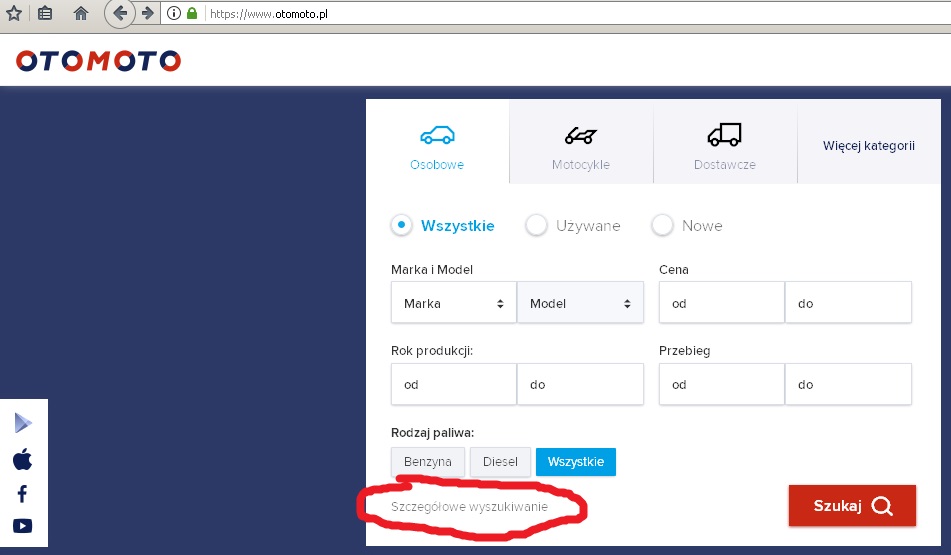Image resolution: width=951 pixels, height=555 pixels.
Task: Show site information icon in address bar
Action: [x=173, y=13]
